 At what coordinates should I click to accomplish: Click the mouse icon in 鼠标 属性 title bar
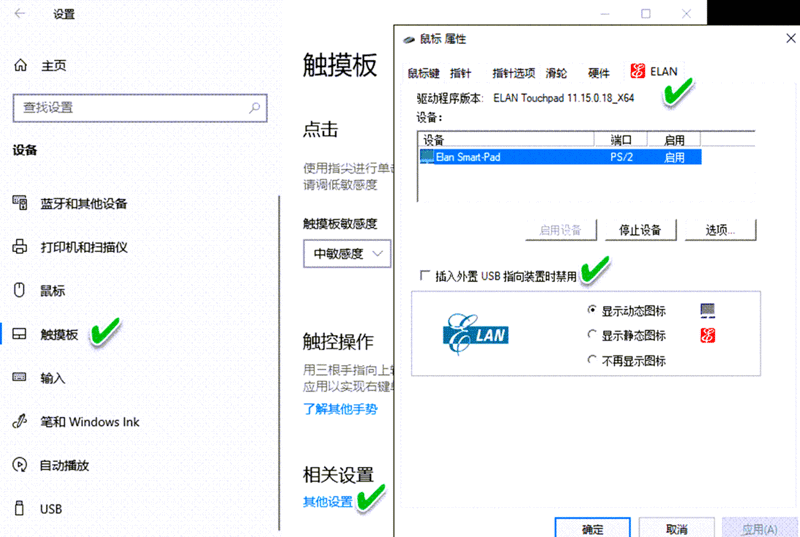click(409, 39)
